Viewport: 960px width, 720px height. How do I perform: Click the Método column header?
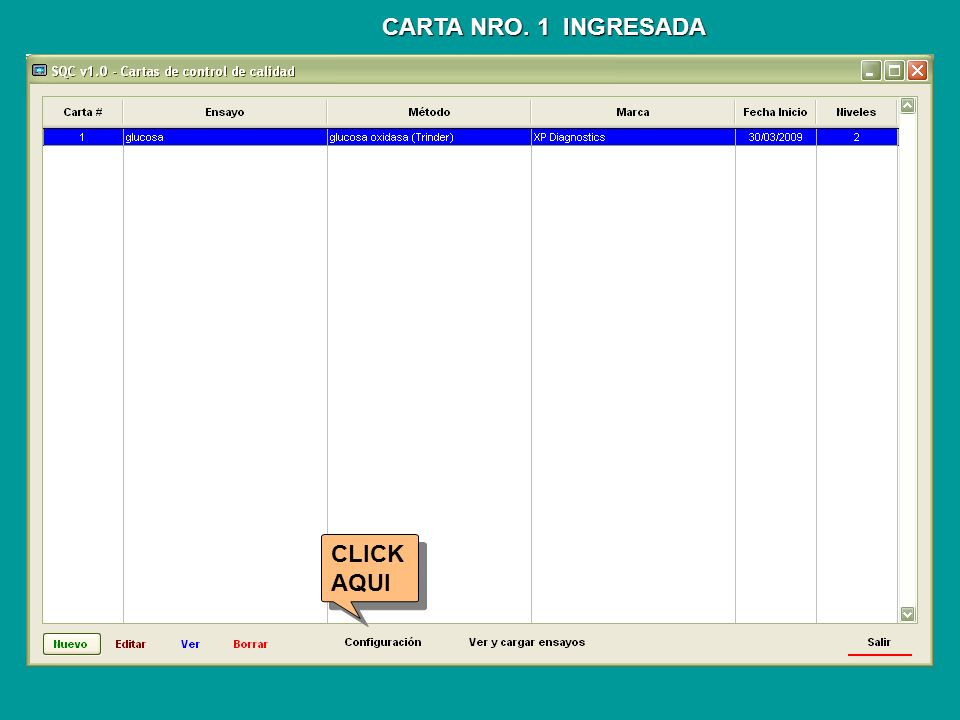(429, 112)
